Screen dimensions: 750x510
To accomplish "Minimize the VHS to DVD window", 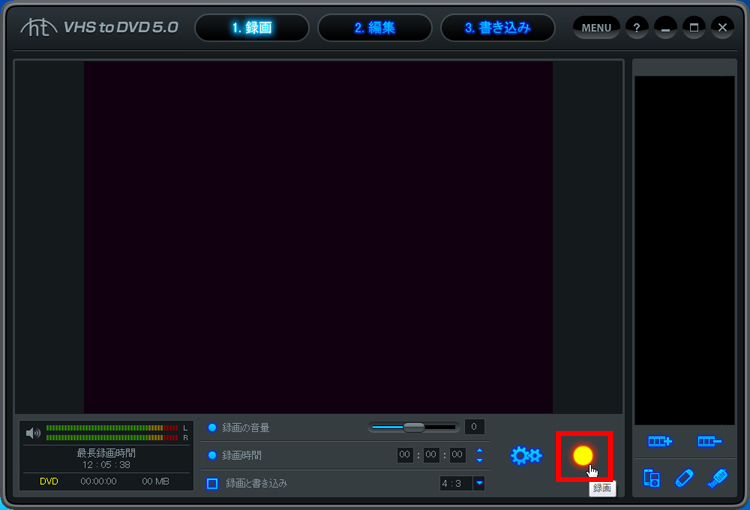I will click(x=665, y=28).
